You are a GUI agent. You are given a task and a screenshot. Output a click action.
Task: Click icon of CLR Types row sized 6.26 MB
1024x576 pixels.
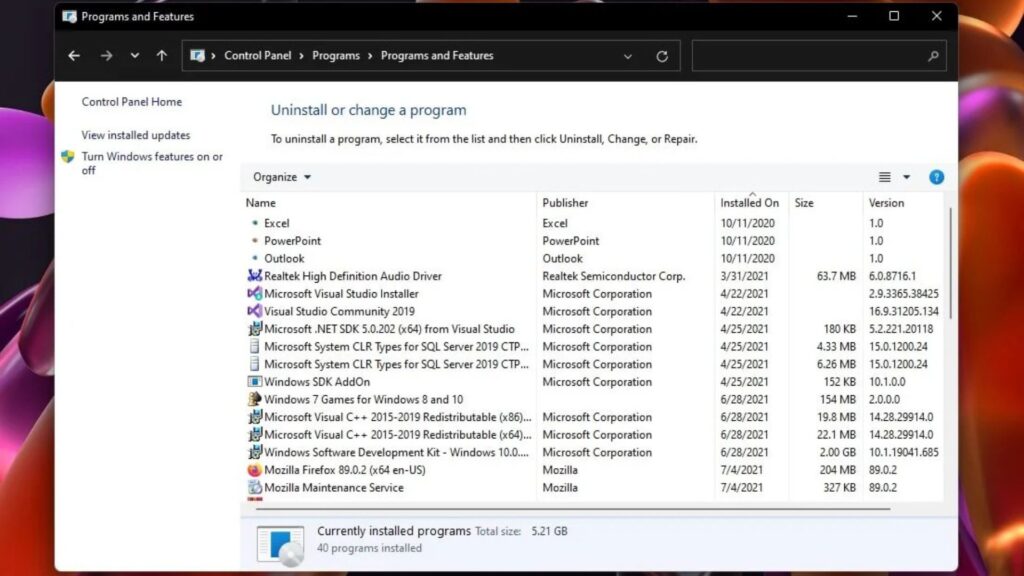point(255,364)
